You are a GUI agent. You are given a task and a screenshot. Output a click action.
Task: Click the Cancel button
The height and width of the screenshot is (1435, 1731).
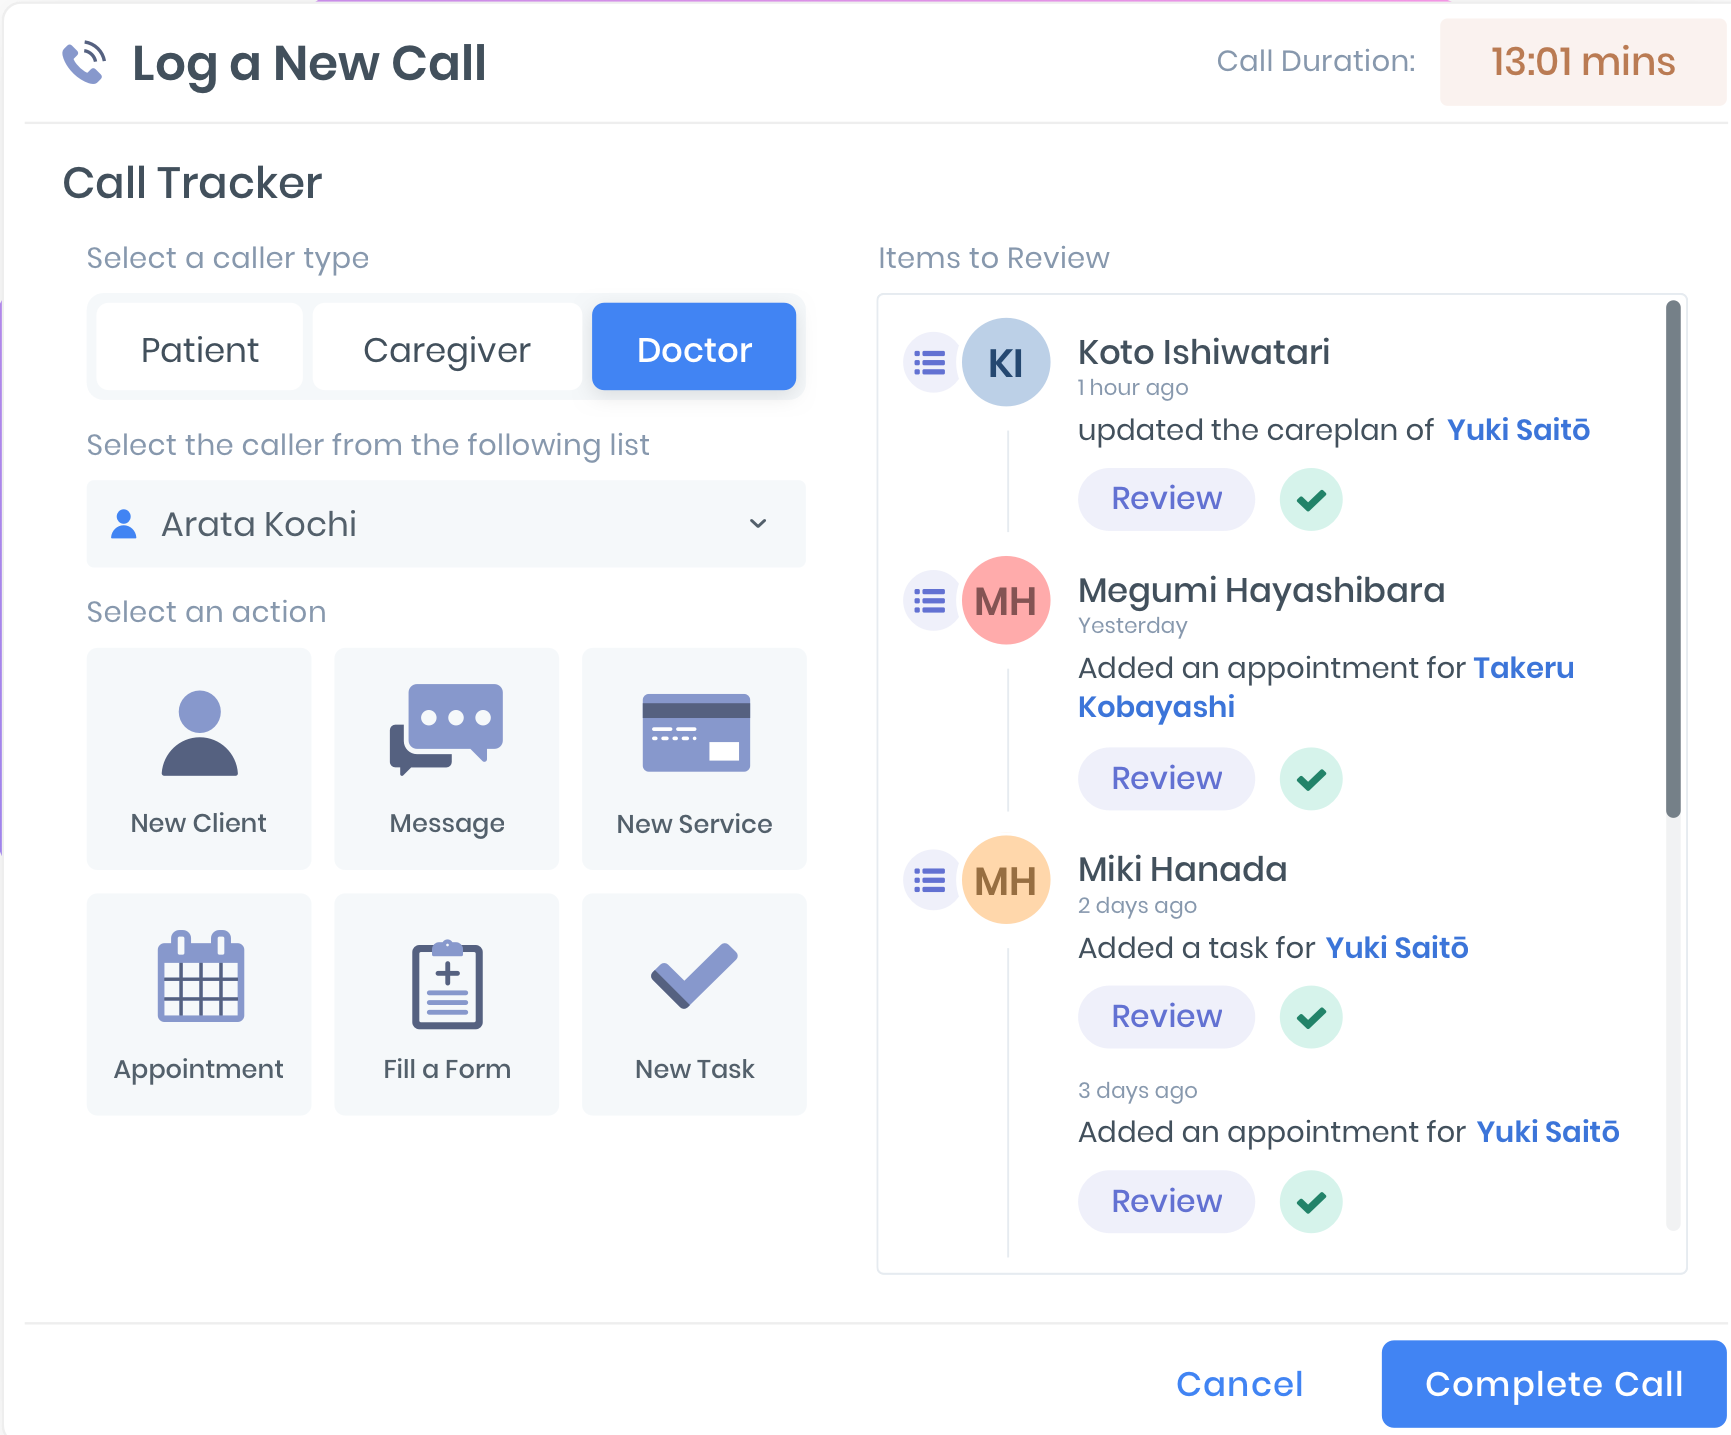(1239, 1384)
